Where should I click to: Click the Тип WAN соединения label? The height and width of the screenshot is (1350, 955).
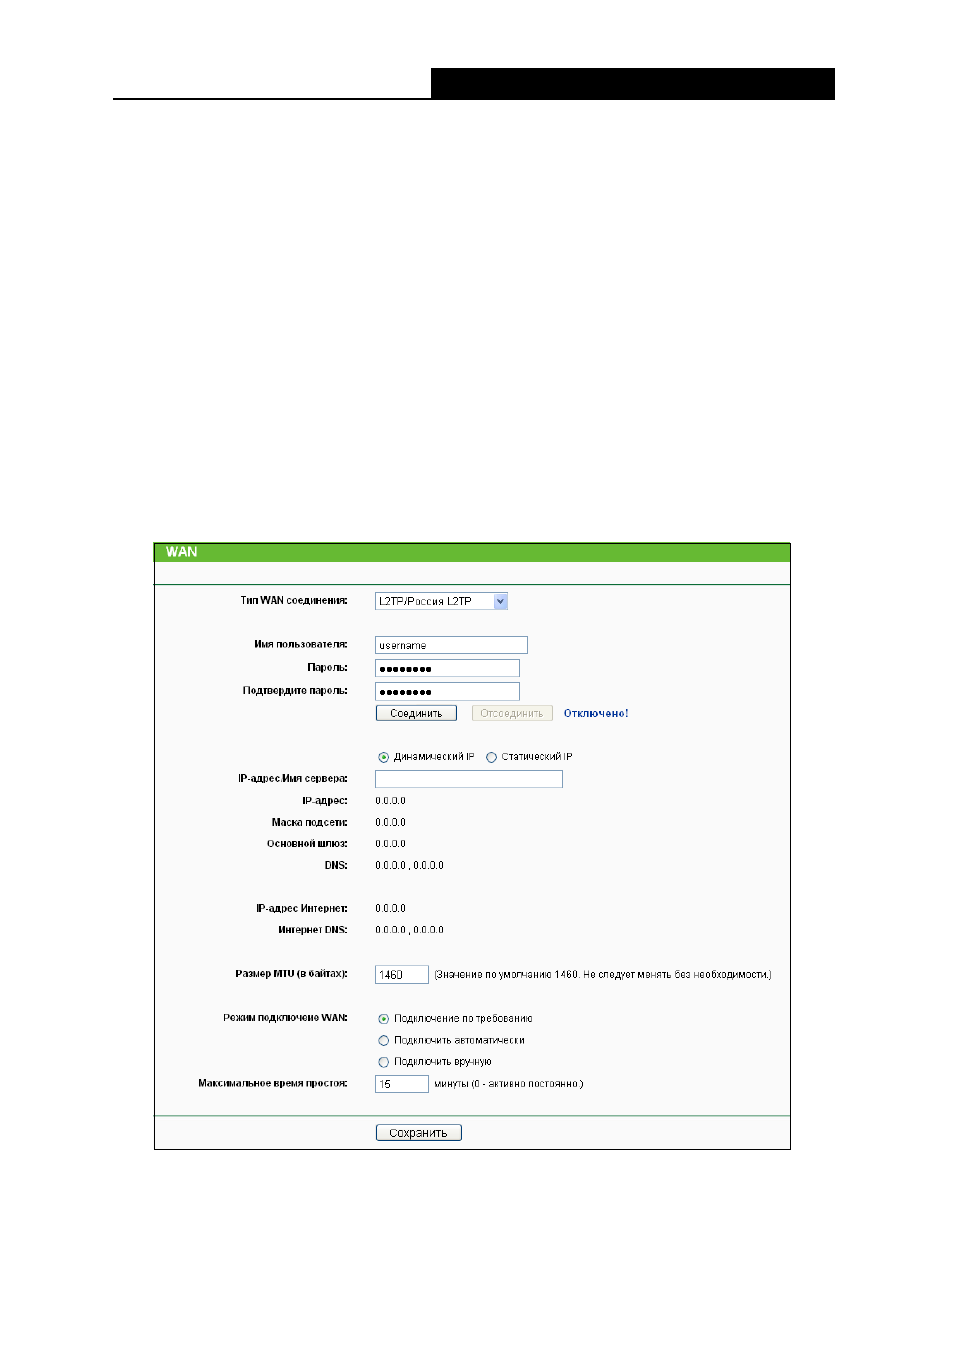pos(294,601)
